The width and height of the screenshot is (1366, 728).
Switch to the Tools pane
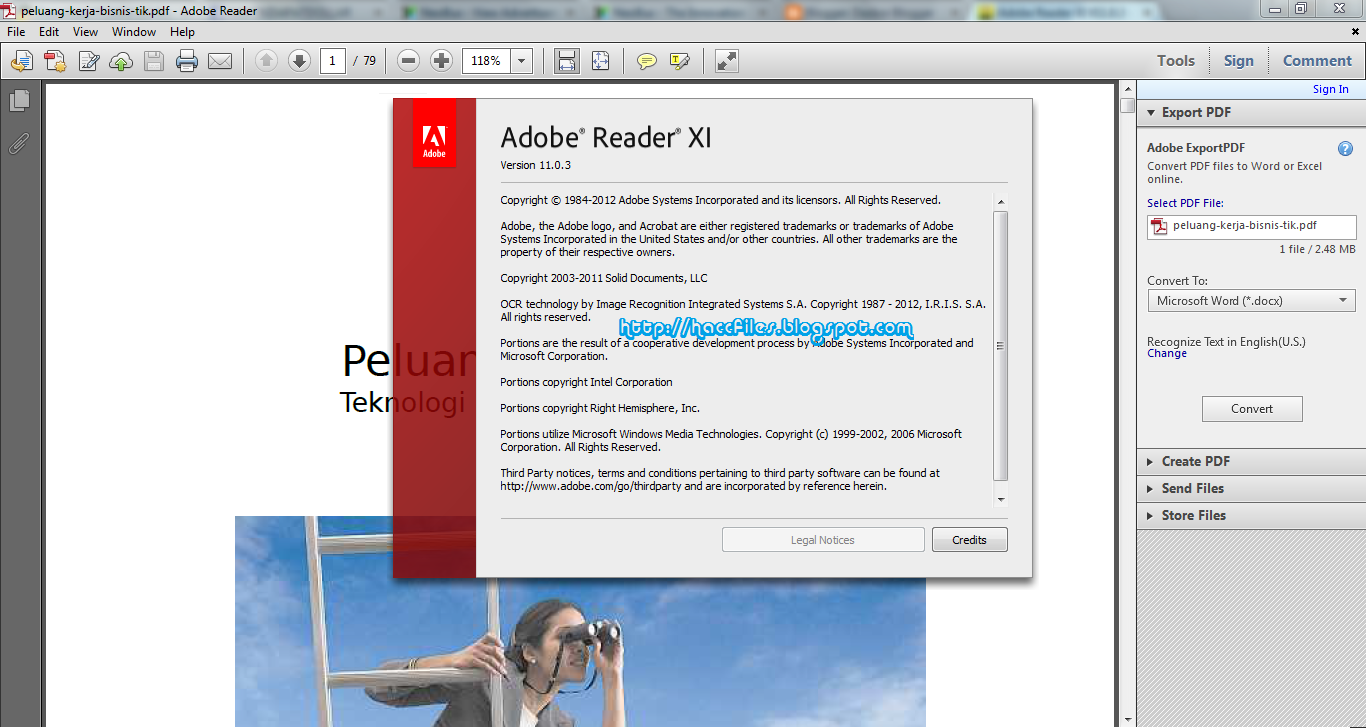[x=1176, y=61]
